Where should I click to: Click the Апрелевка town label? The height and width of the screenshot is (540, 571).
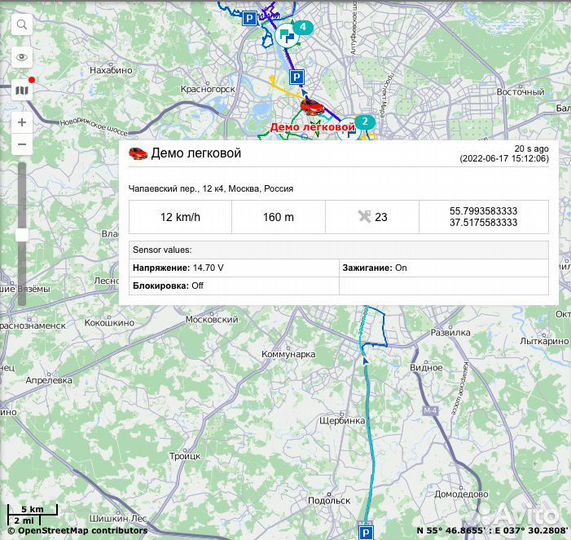pos(49,381)
